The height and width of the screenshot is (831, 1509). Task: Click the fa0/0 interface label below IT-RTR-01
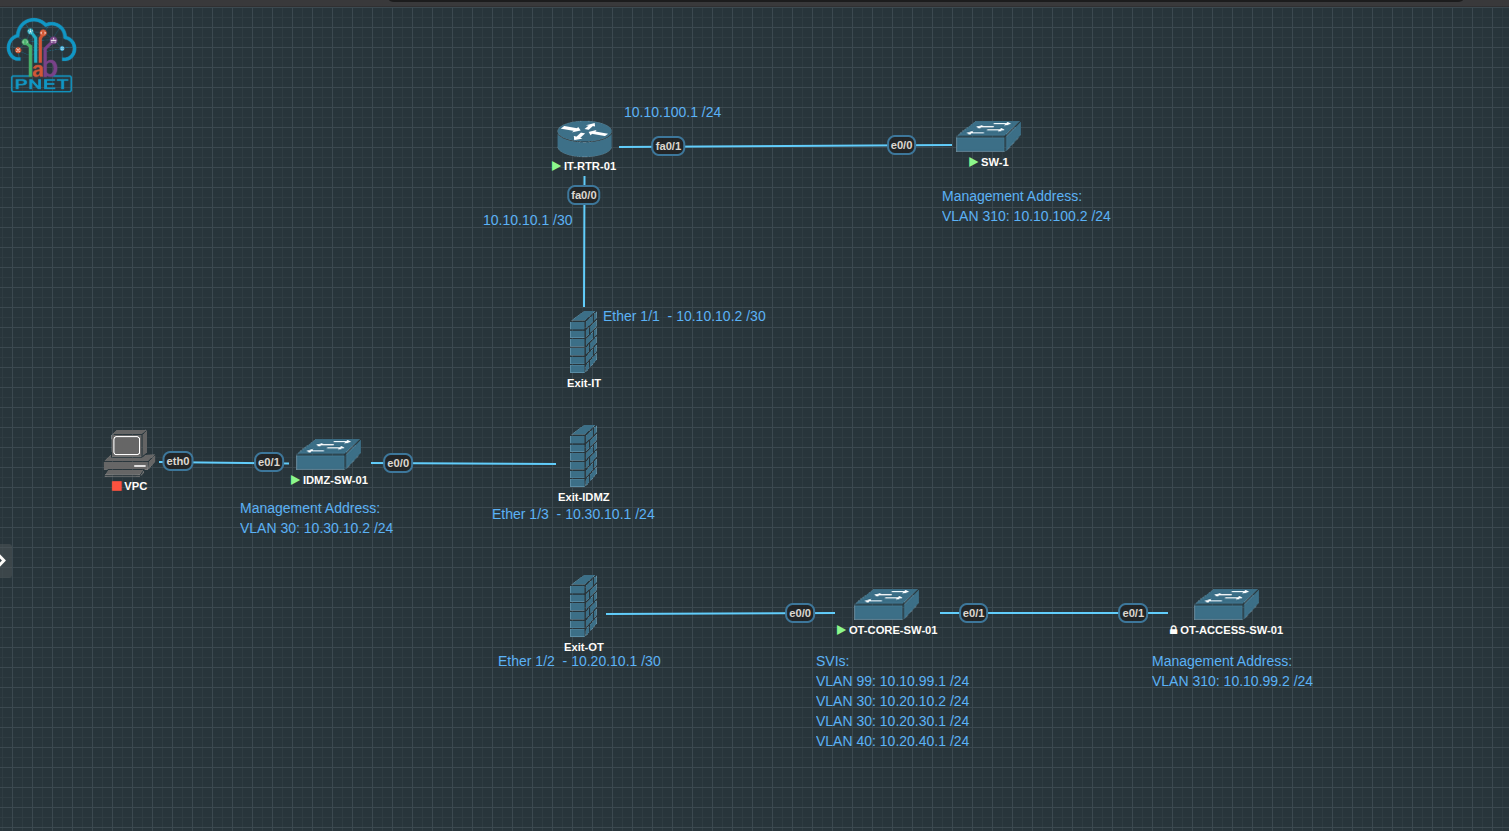point(584,195)
